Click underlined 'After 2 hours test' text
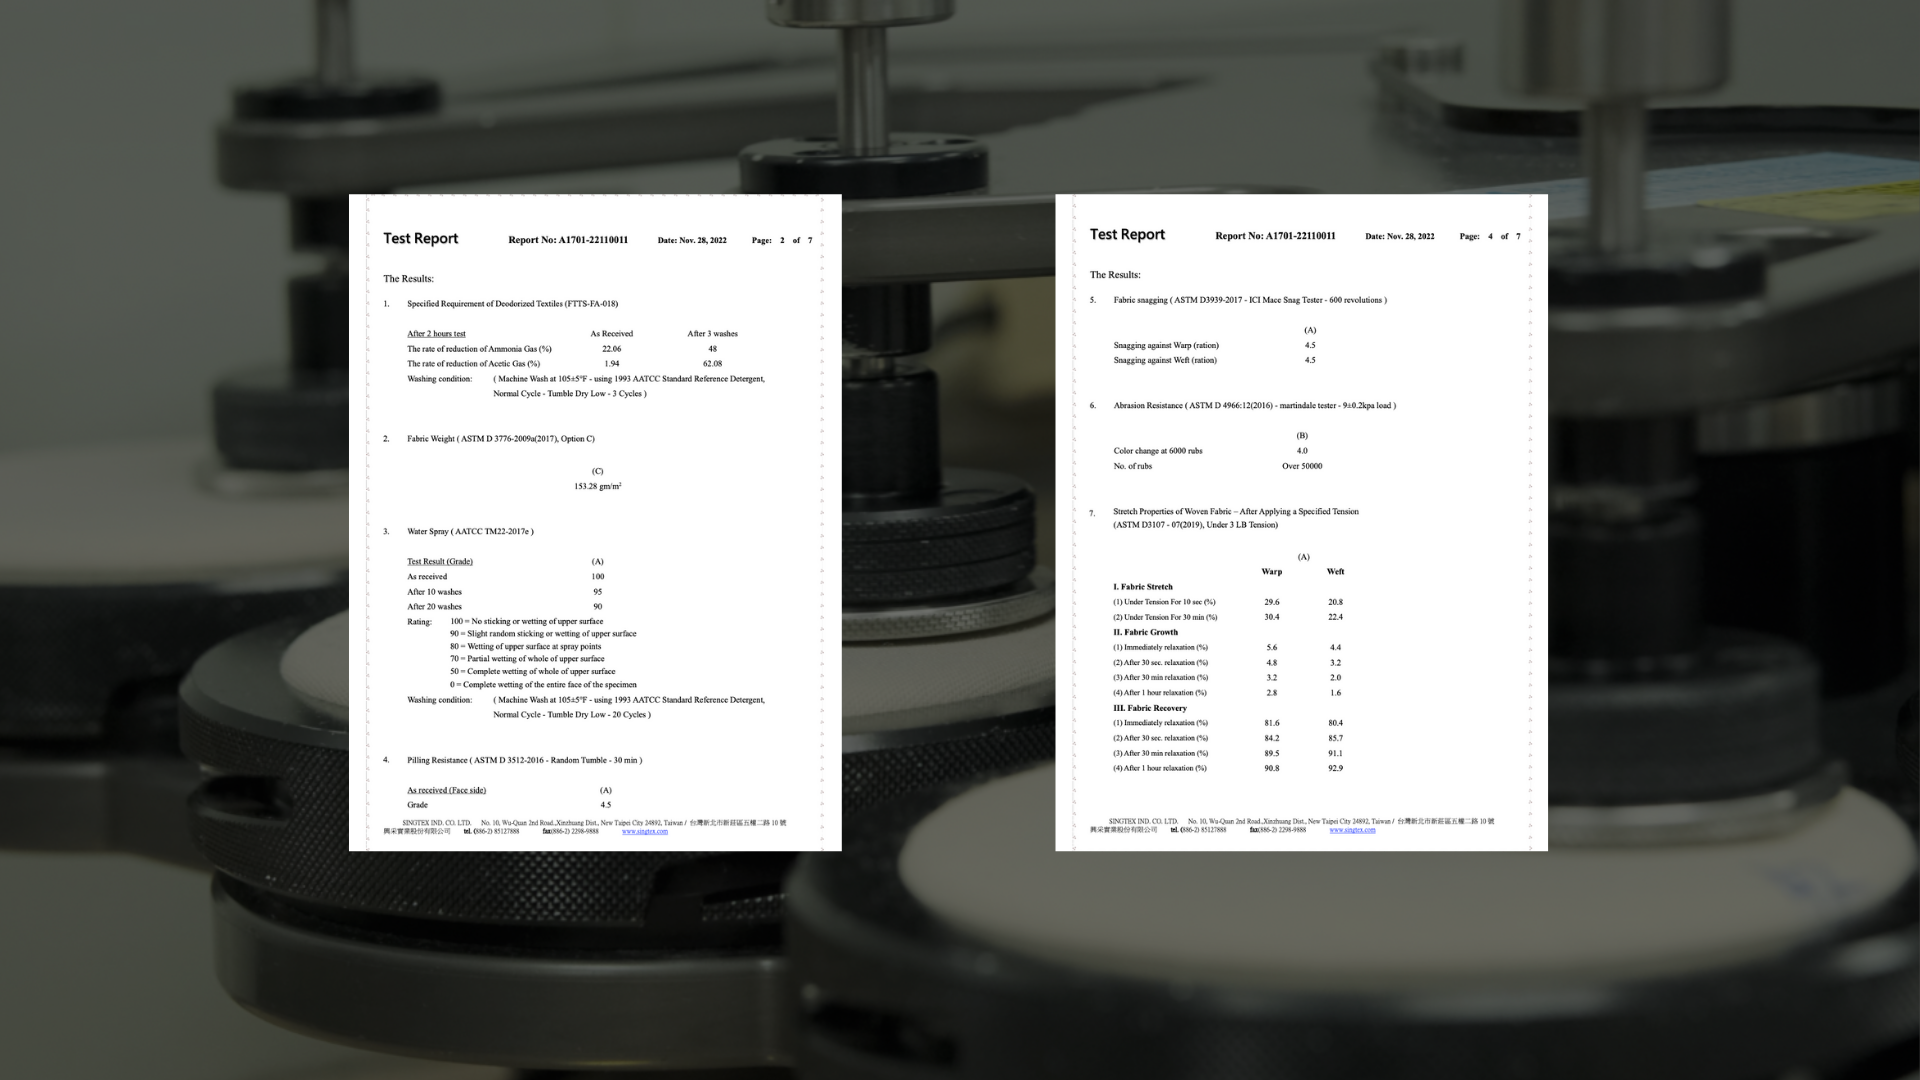The width and height of the screenshot is (1920, 1080). click(436, 334)
